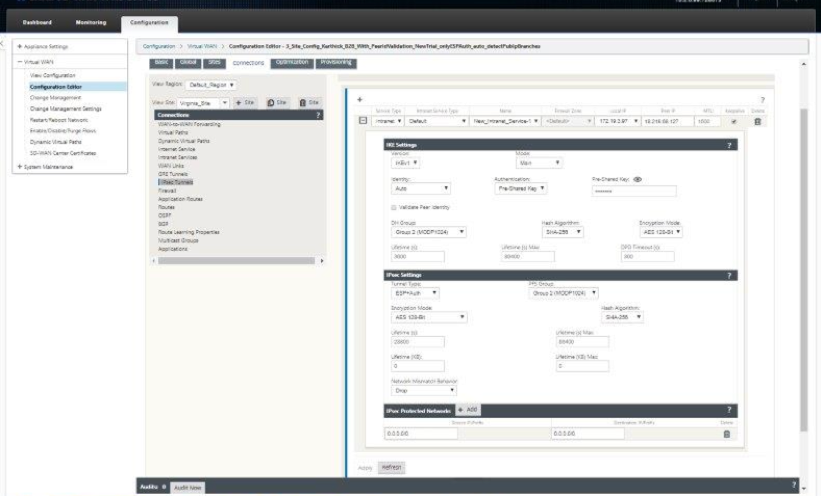This screenshot has height=496, width=821.
Task: Toggle the Keepalive checkbox in tunnel row
Action: point(734,122)
